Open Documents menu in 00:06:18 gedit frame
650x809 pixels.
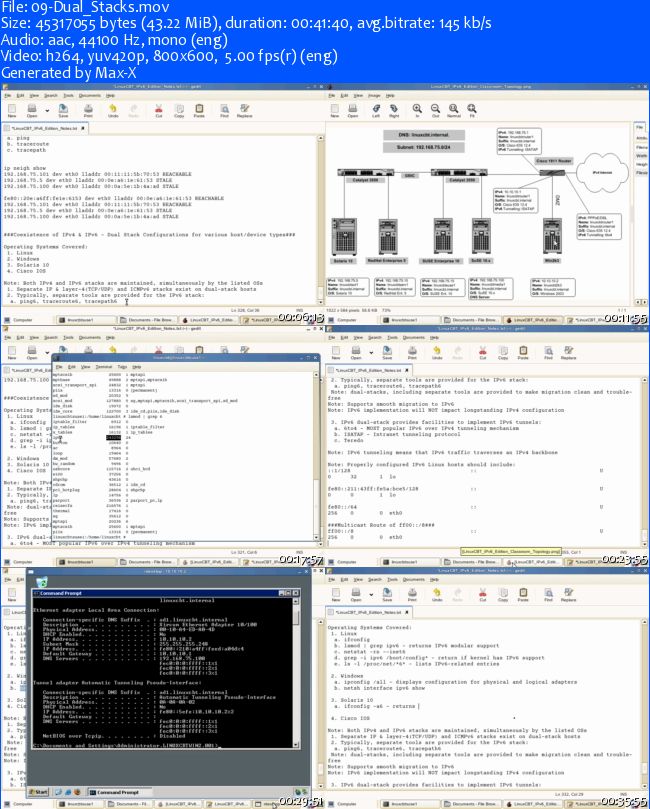[90, 96]
